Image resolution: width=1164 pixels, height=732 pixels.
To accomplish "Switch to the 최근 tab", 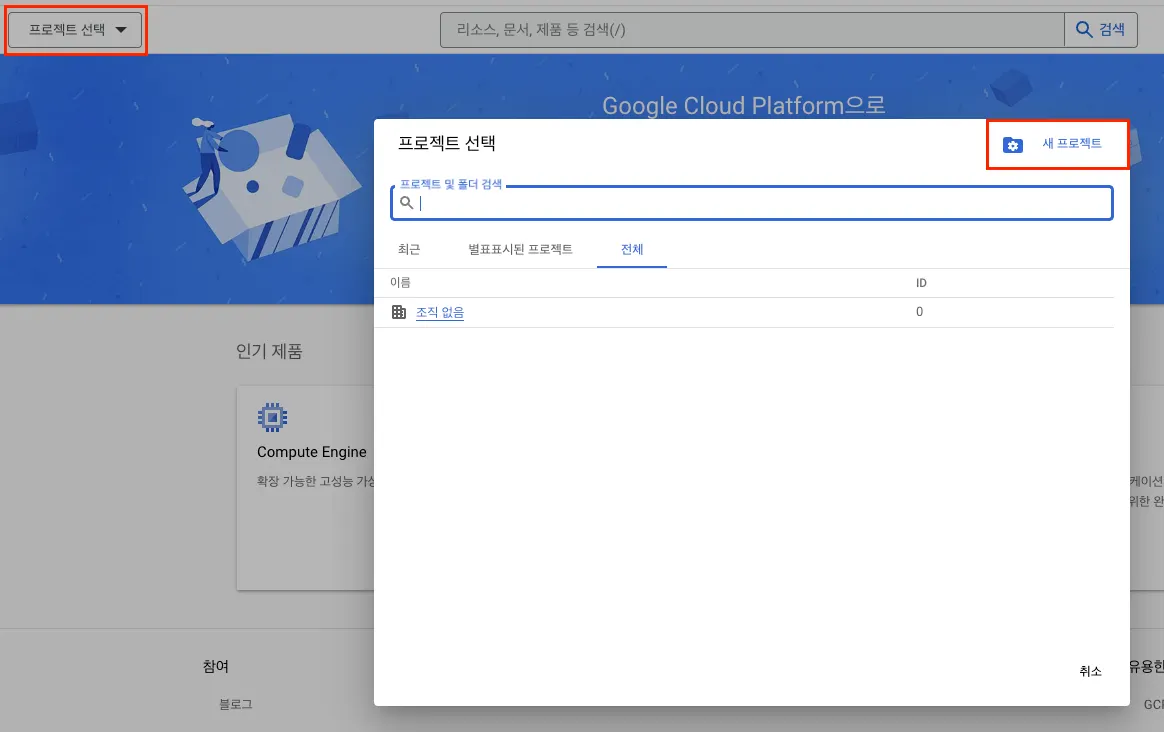I will point(409,249).
